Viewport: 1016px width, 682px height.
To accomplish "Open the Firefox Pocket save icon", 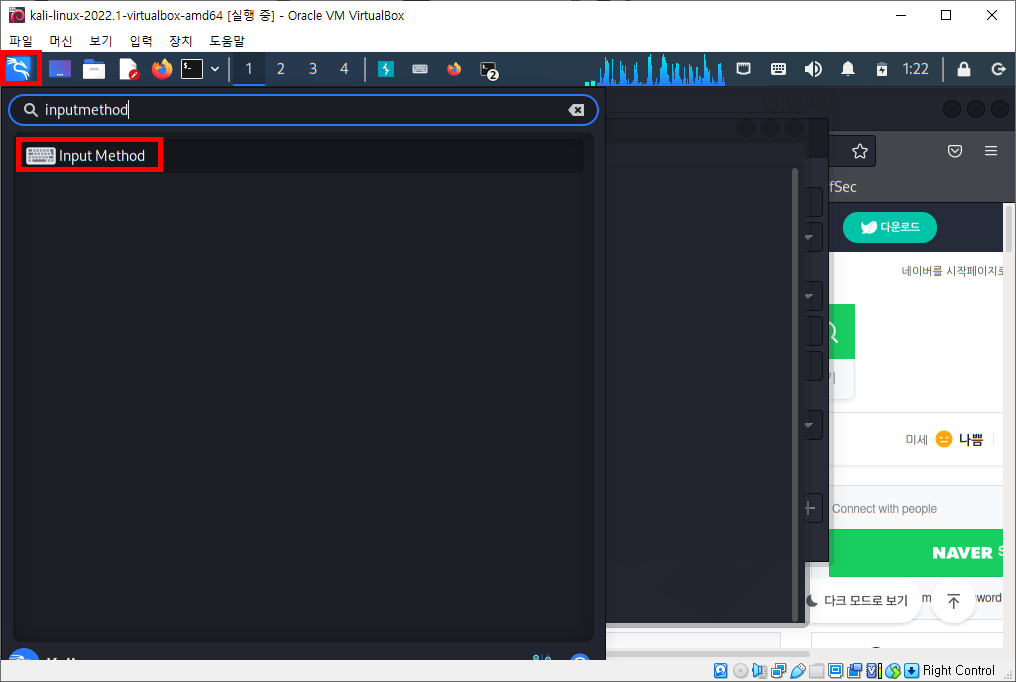I will click(955, 152).
